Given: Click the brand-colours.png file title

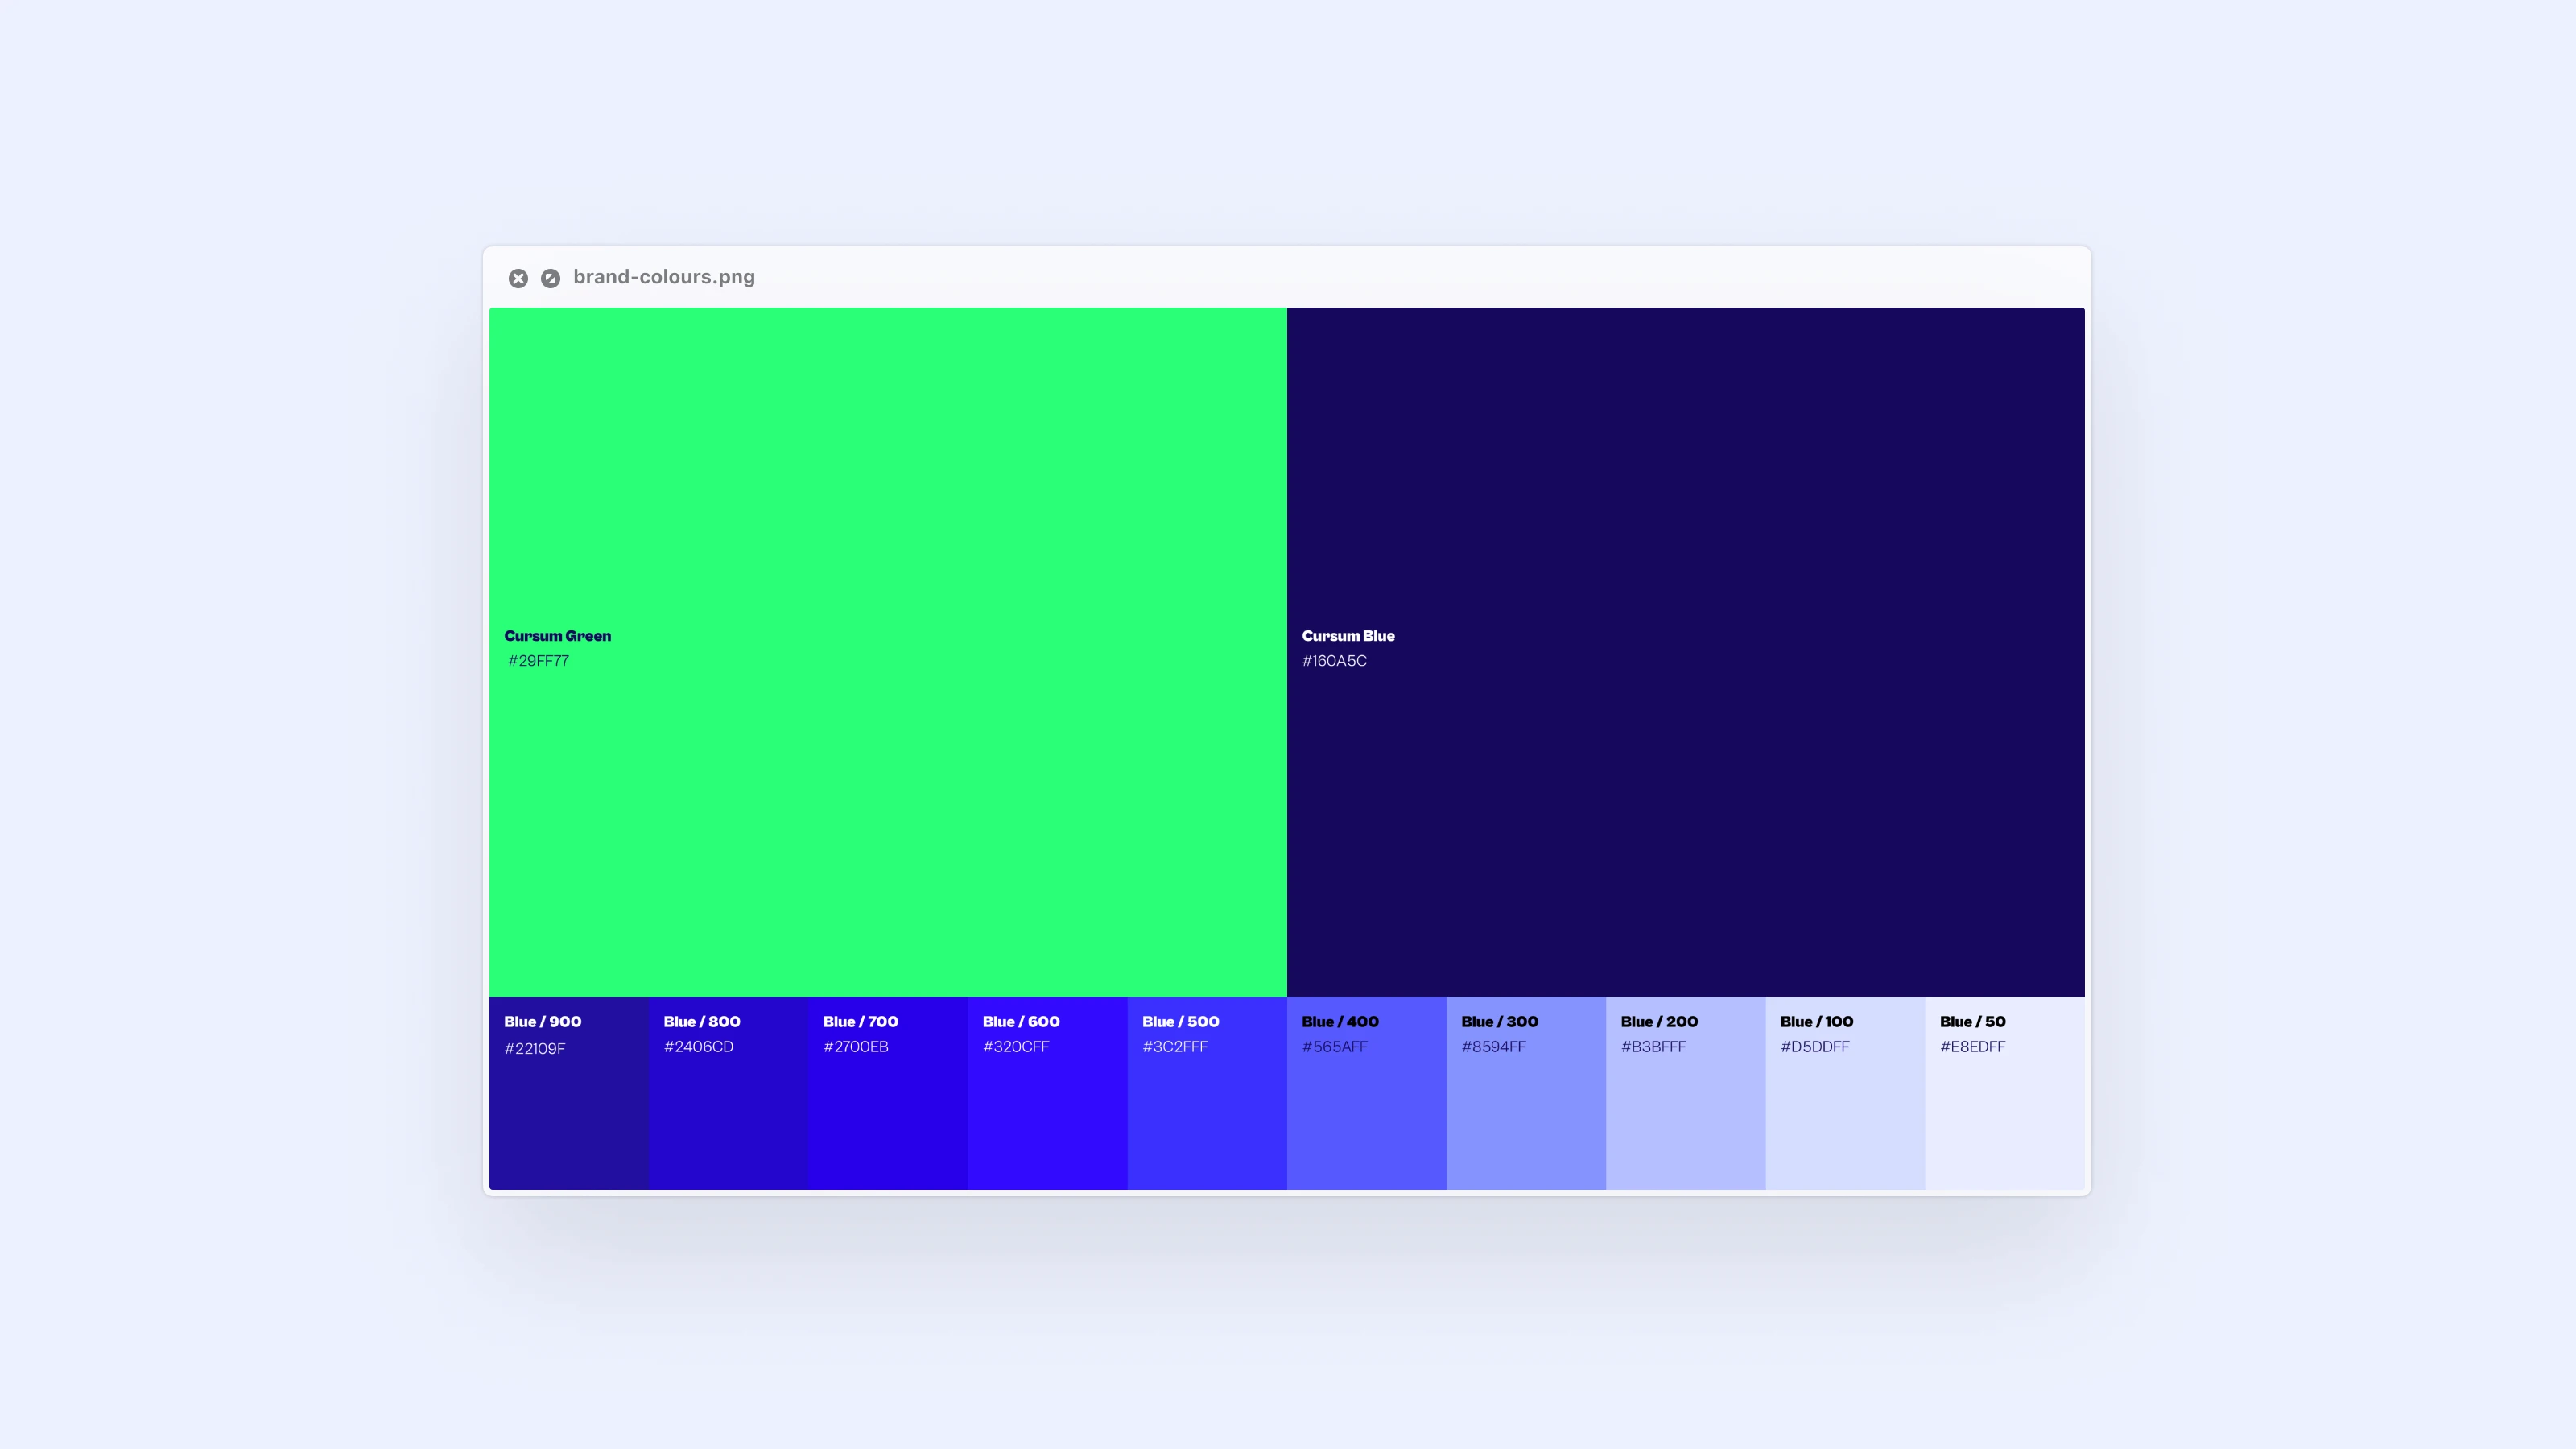Looking at the screenshot, I should [x=663, y=277].
